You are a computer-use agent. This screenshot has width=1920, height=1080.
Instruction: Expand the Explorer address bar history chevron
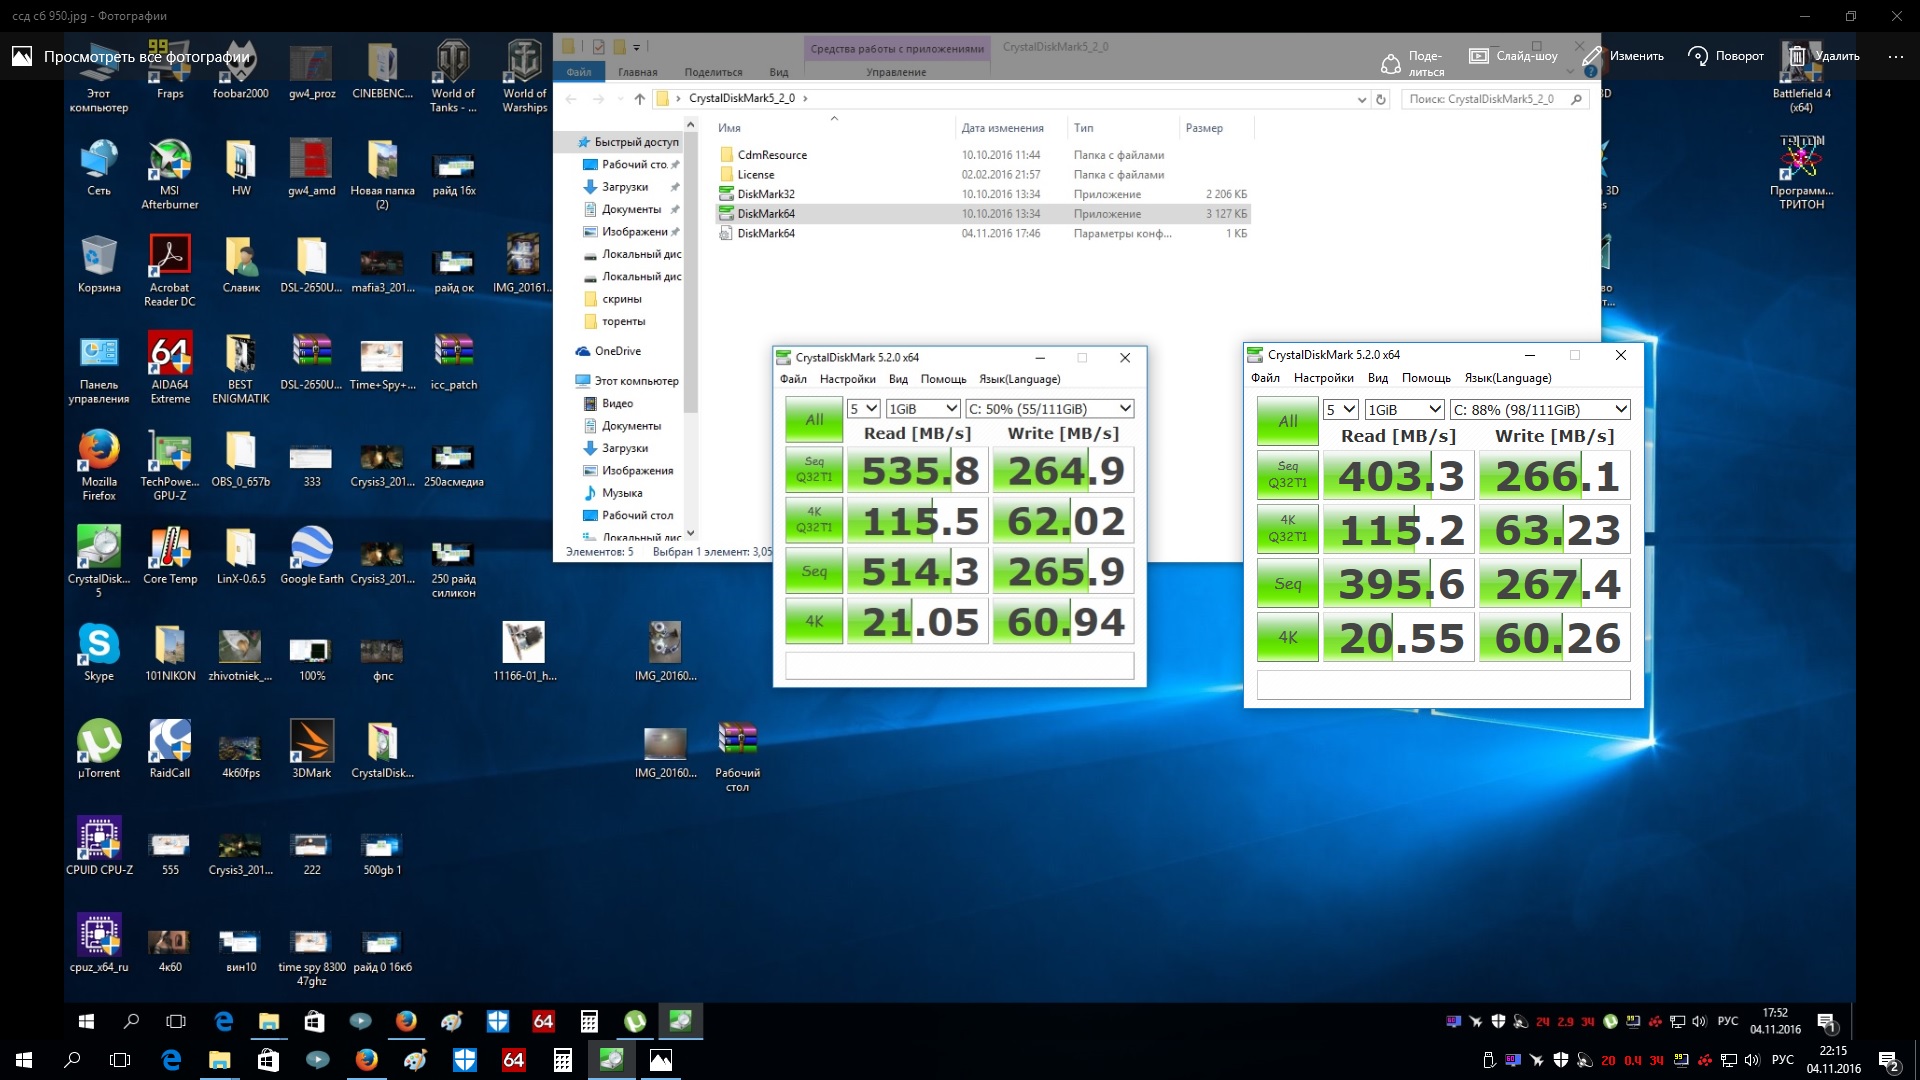pos(1361,99)
